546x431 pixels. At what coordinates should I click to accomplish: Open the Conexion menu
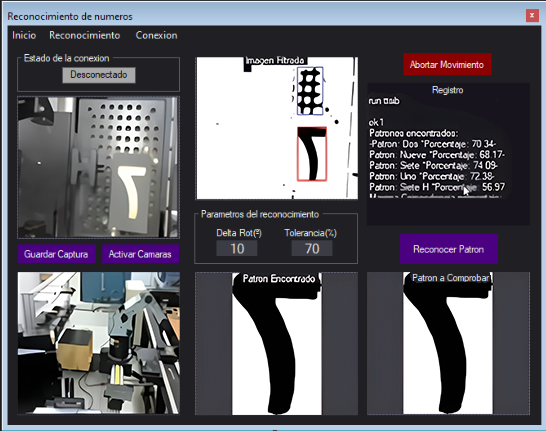coord(156,35)
